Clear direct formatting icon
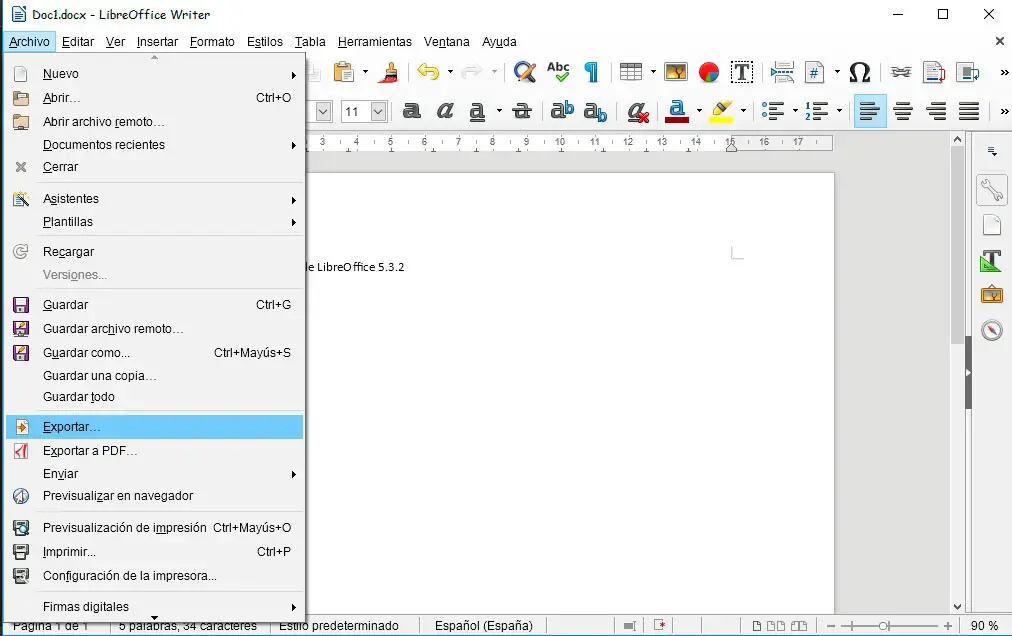The width and height of the screenshot is (1012, 636). tap(638, 112)
